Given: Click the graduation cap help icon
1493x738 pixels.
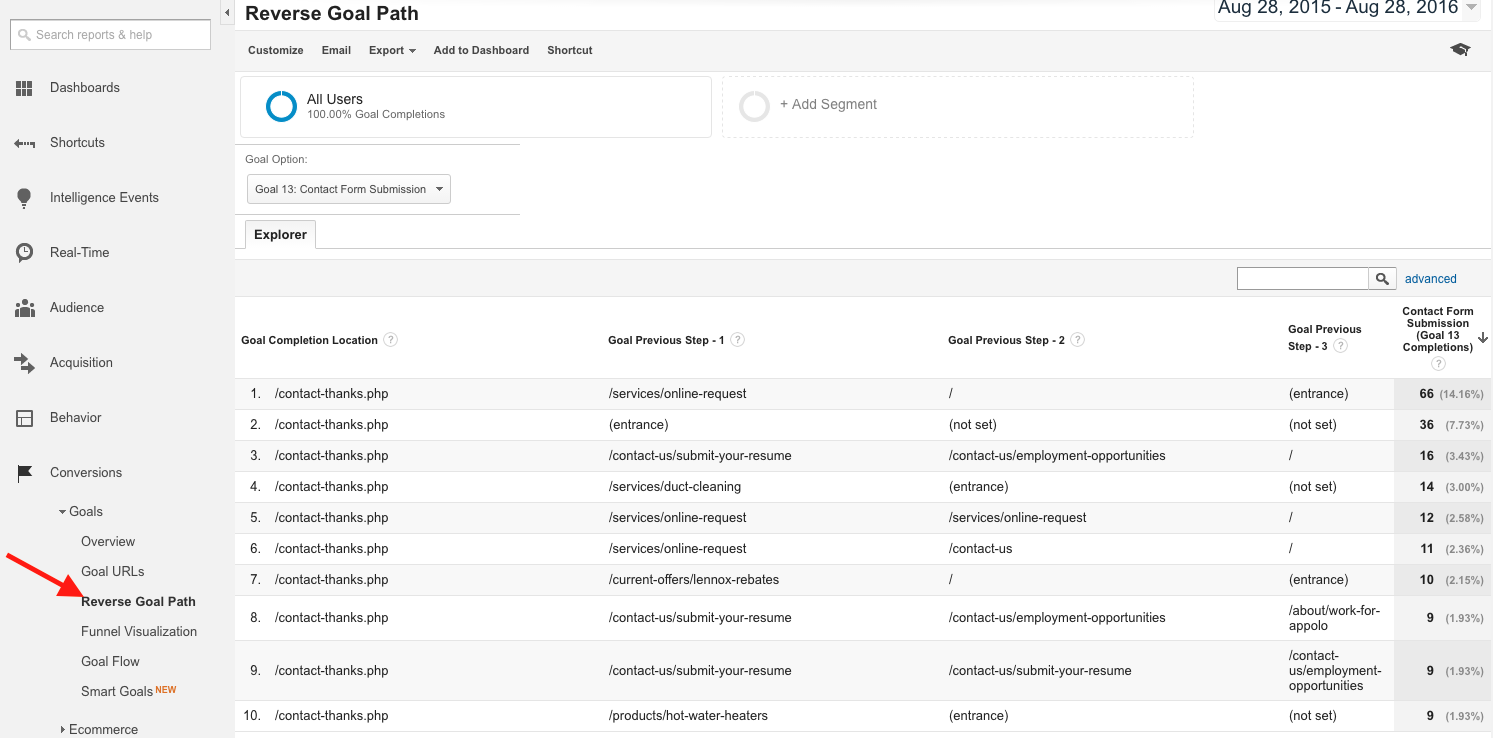Looking at the screenshot, I should tap(1460, 48).
